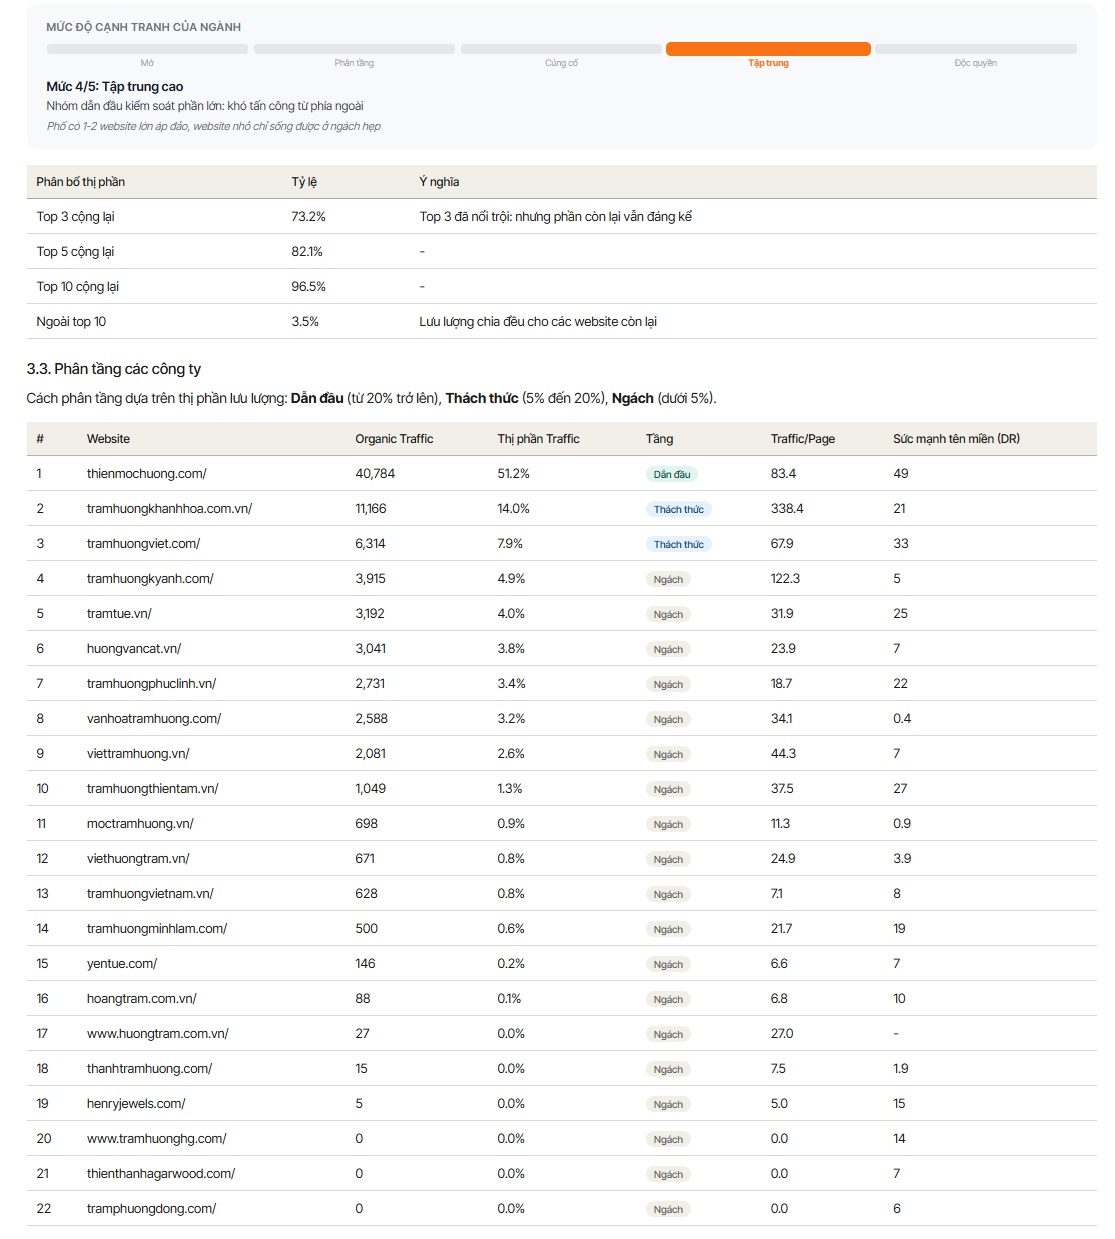Open the tramhuongkyanh.com/ website link

(150, 579)
